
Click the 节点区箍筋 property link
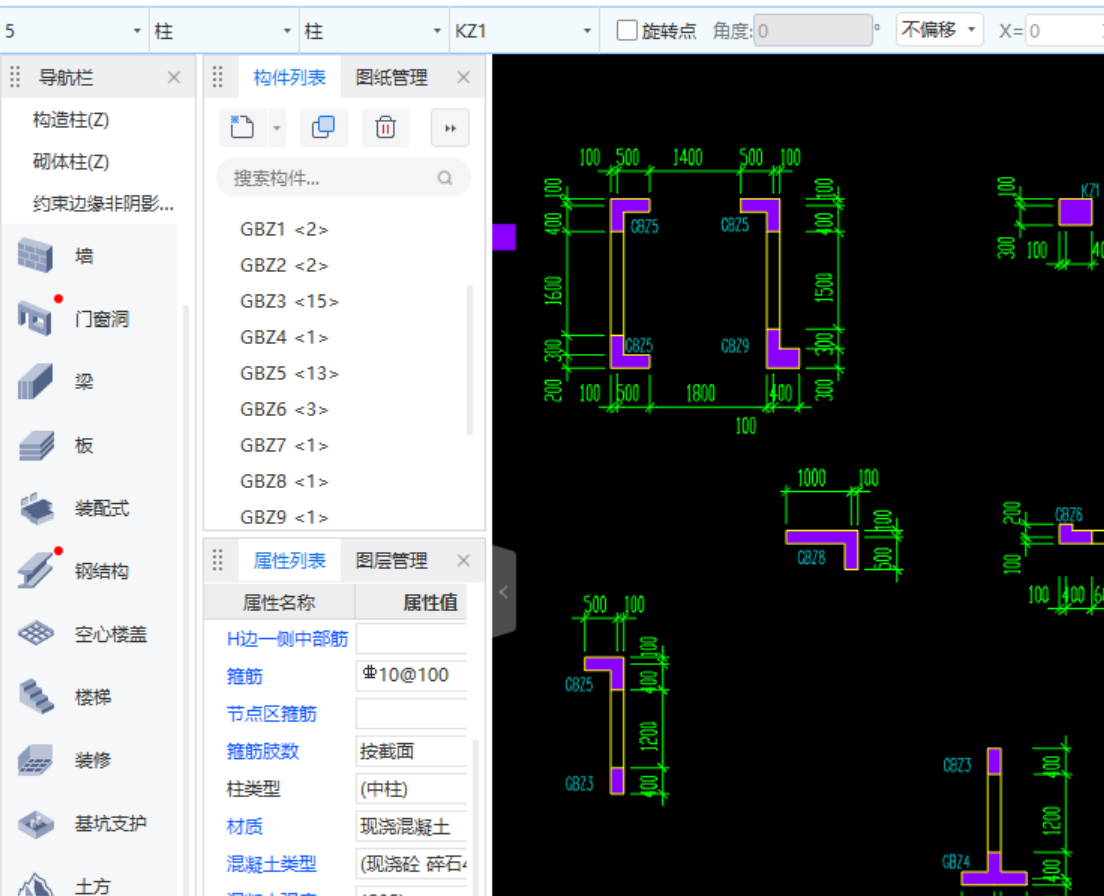(x=271, y=714)
